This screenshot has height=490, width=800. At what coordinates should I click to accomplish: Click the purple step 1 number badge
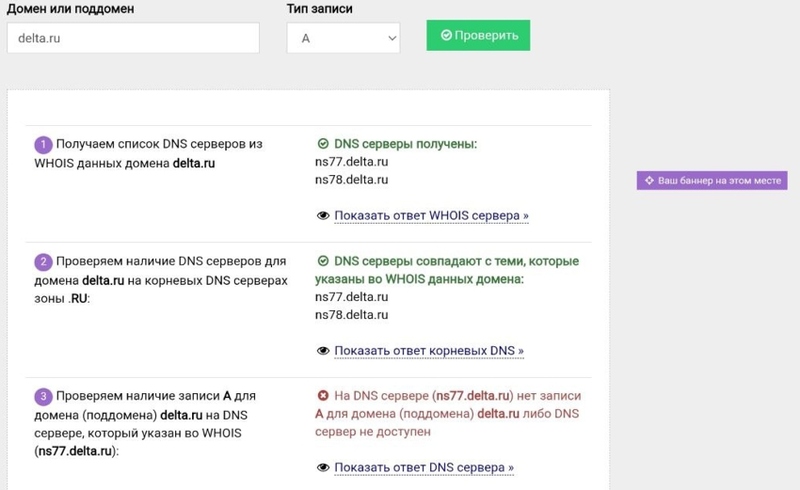point(43,145)
